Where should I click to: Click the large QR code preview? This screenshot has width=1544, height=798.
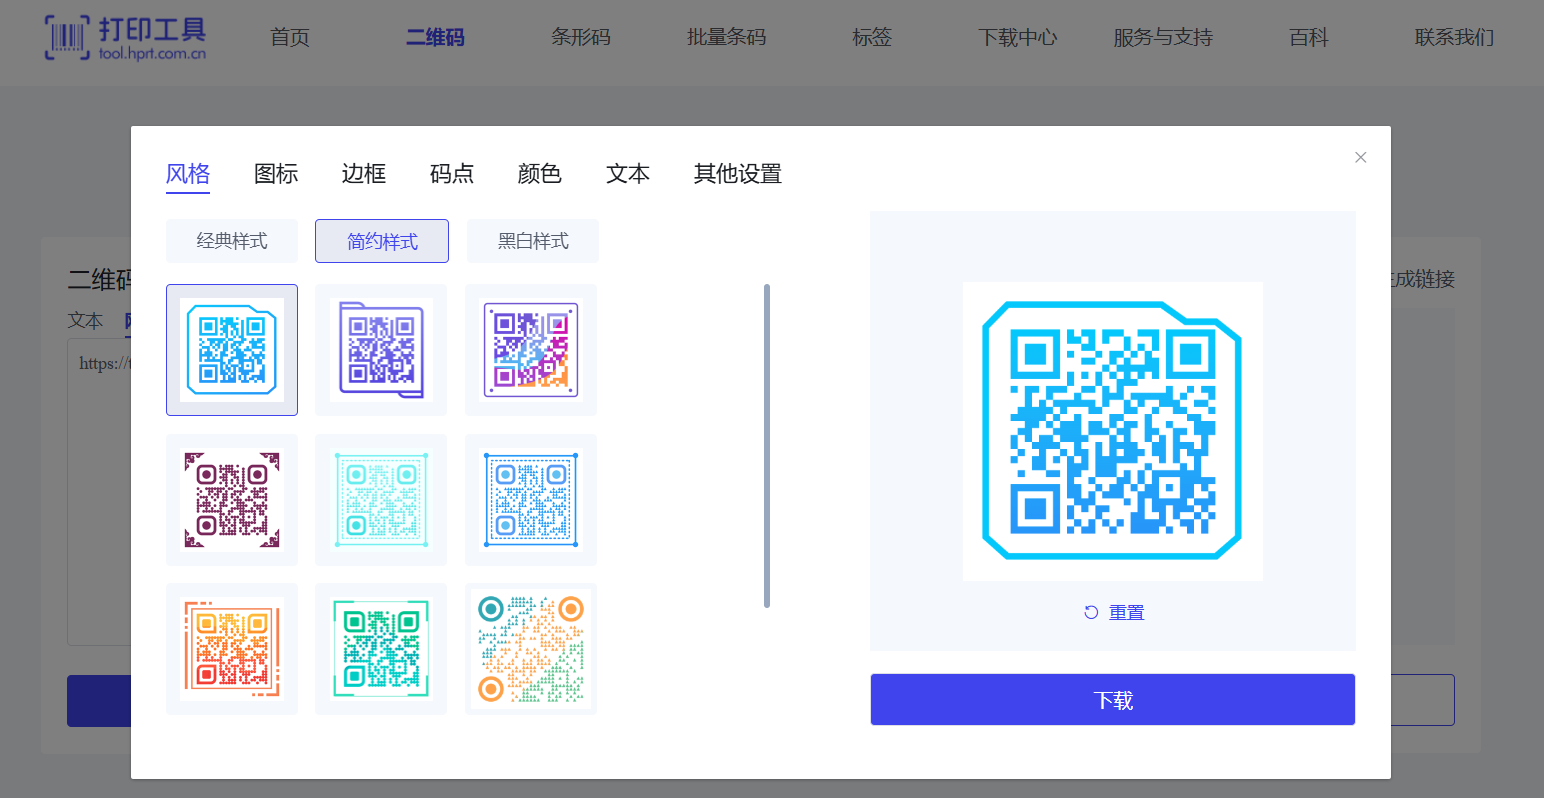1112,431
